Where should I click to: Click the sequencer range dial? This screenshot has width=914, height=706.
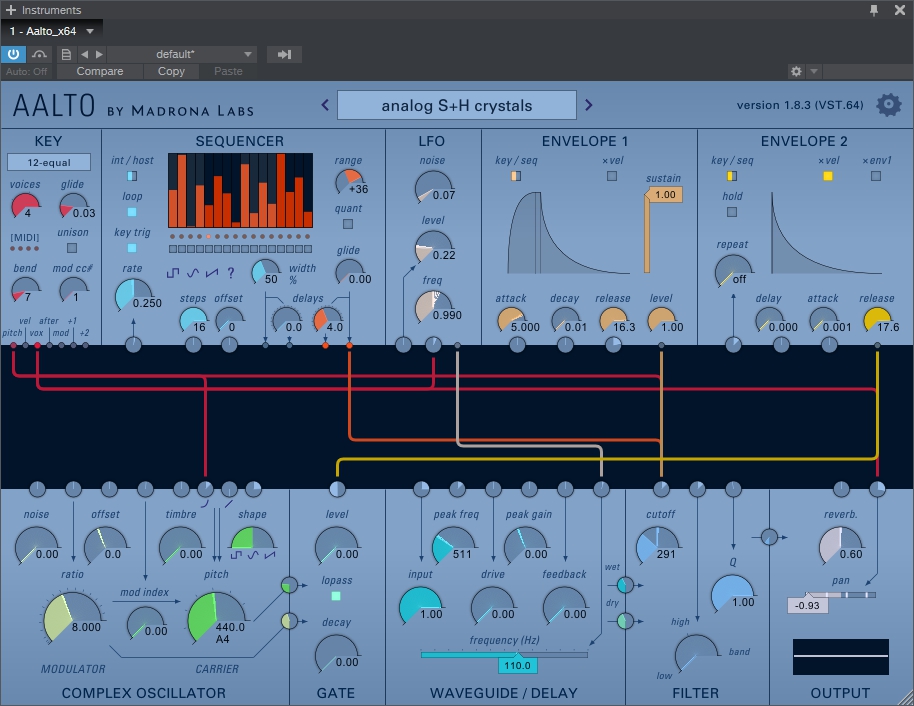pyautogui.click(x=349, y=182)
